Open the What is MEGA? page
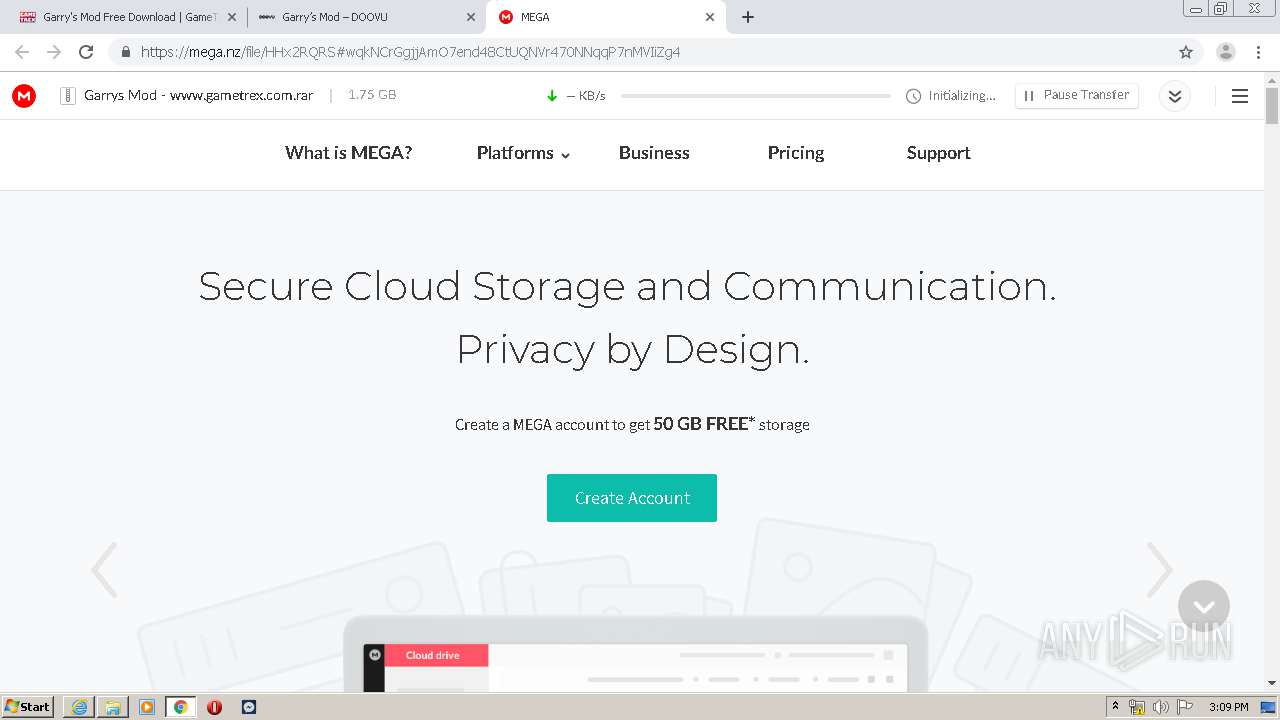 [348, 153]
